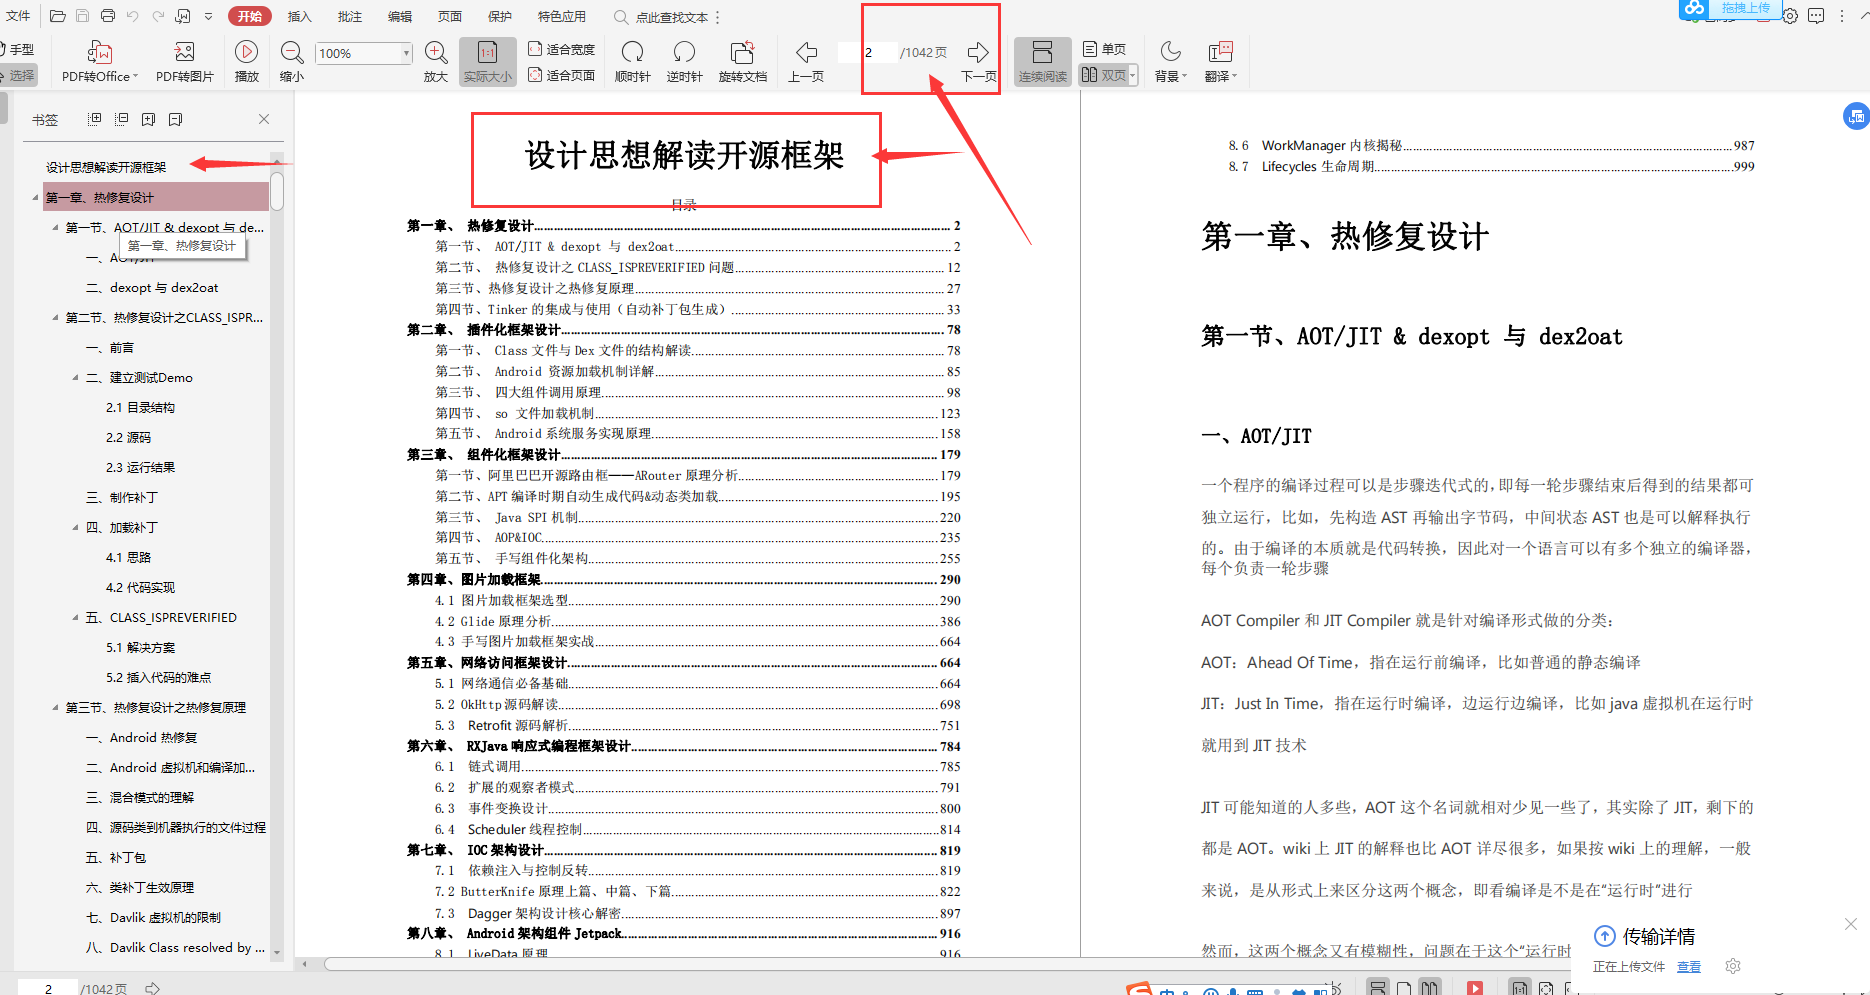Viewport: 1870px width, 995px height.
Task: Collapse all bookmarks icon in 书签 panel
Action: pos(122,119)
